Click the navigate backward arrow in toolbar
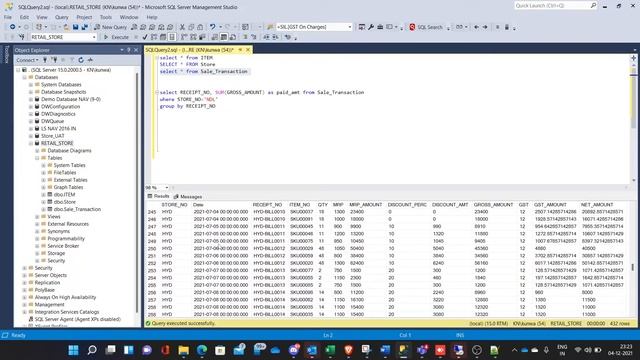The width and height of the screenshot is (640, 360). [476, 27]
